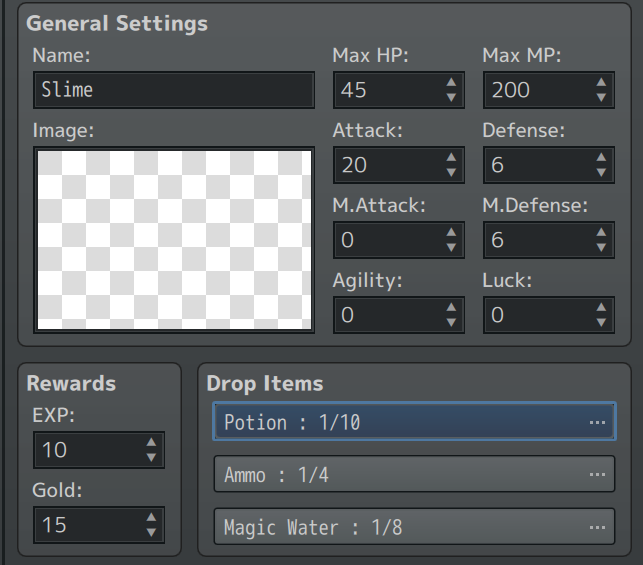
Task: Increase Max MP with up arrow
Action: [602, 82]
